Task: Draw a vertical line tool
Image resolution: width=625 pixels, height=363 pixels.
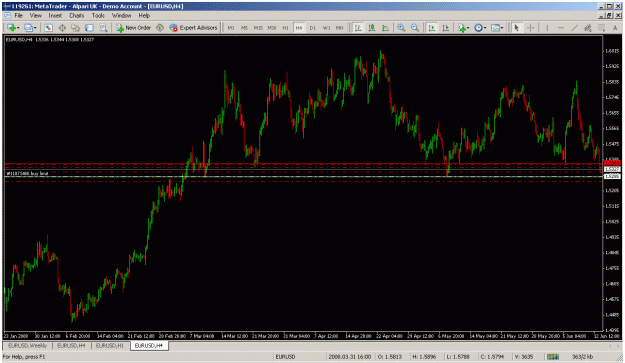Action: point(547,27)
